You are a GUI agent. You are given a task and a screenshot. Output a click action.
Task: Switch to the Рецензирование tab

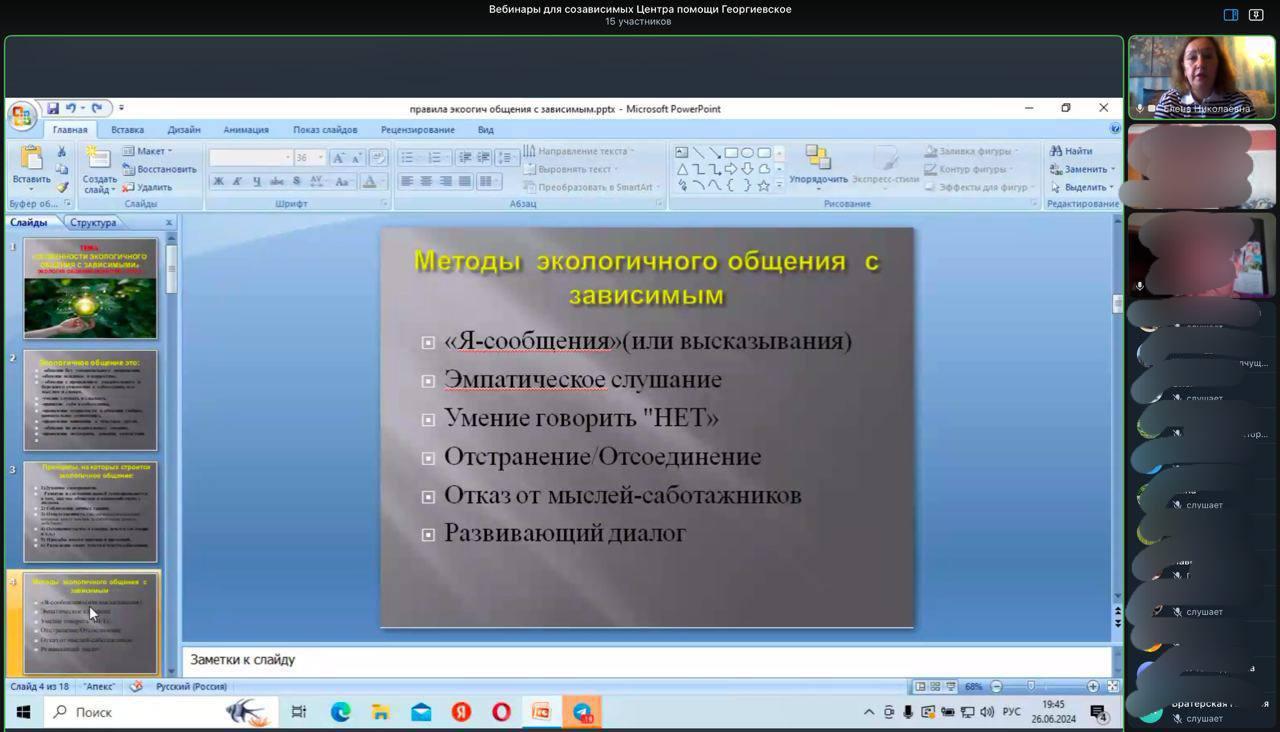pyautogui.click(x=417, y=130)
